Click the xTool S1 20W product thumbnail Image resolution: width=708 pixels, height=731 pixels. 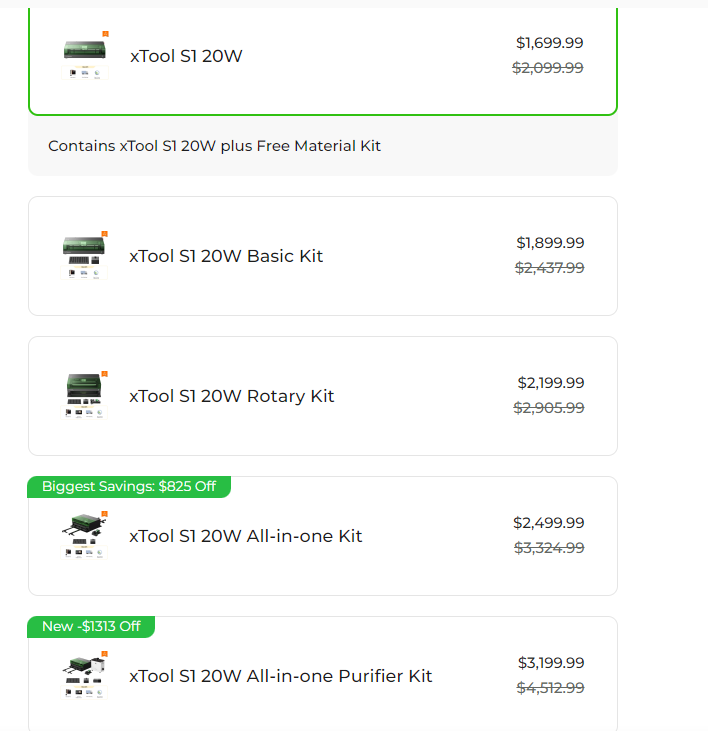click(x=85, y=56)
